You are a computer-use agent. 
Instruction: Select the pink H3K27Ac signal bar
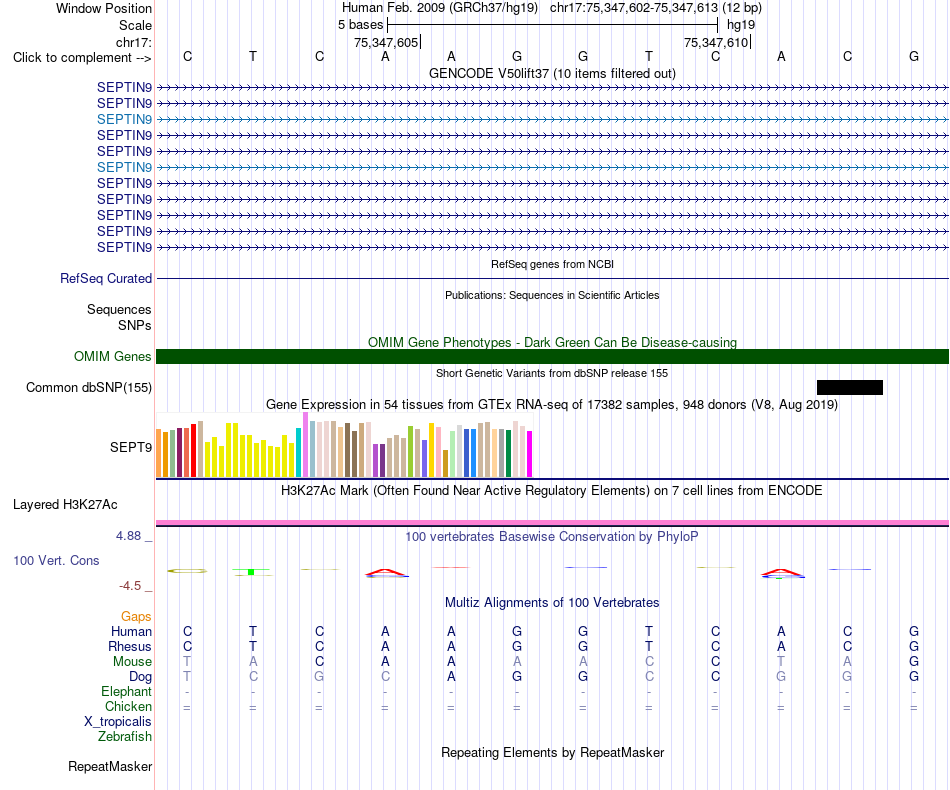click(552, 523)
